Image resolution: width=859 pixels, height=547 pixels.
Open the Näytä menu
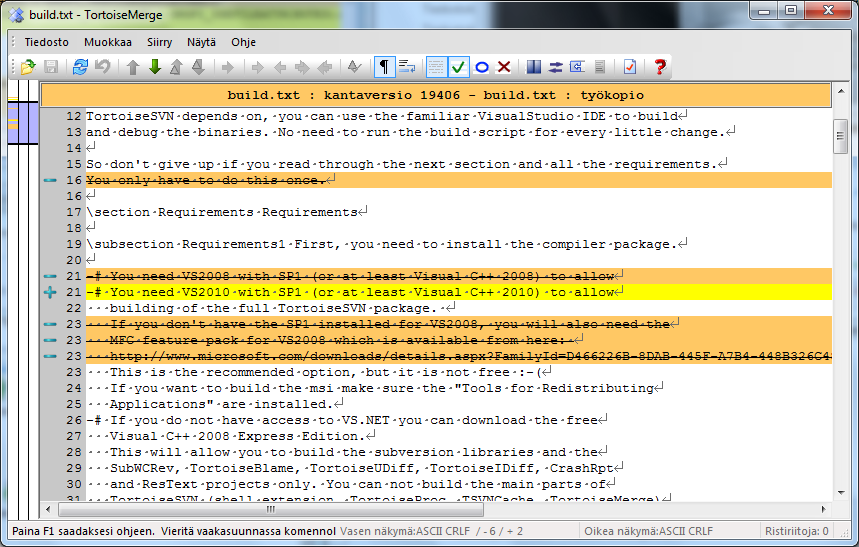coord(201,42)
